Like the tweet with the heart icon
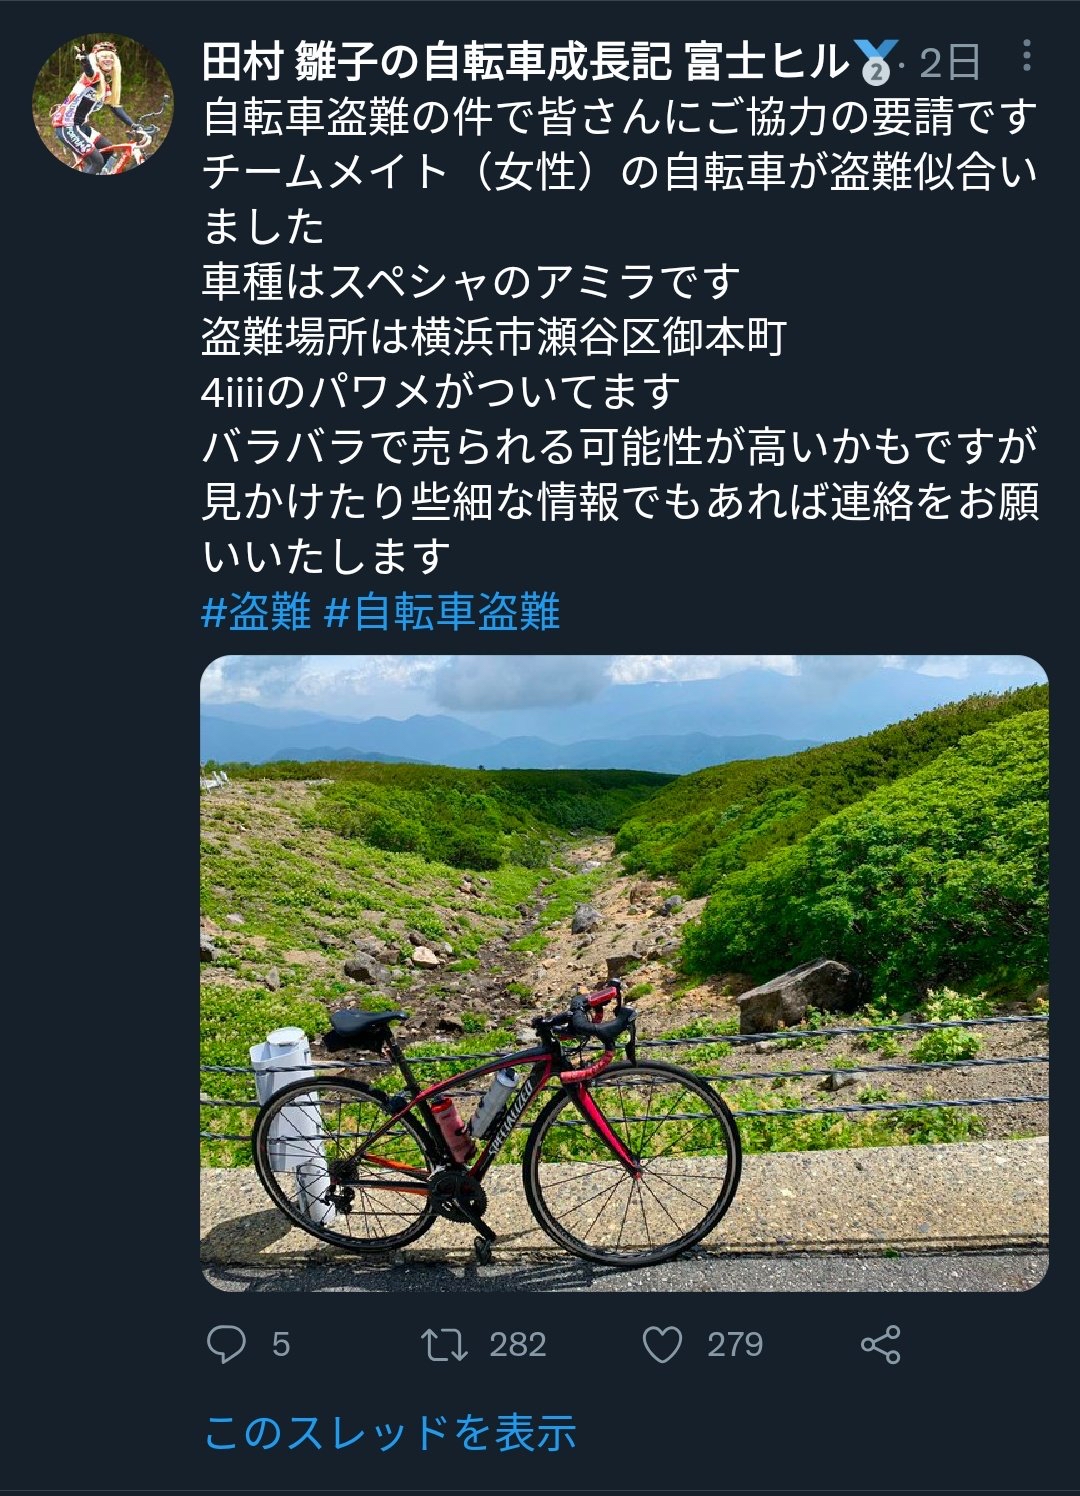Viewport: 1080px width, 1496px height. pos(662,1344)
